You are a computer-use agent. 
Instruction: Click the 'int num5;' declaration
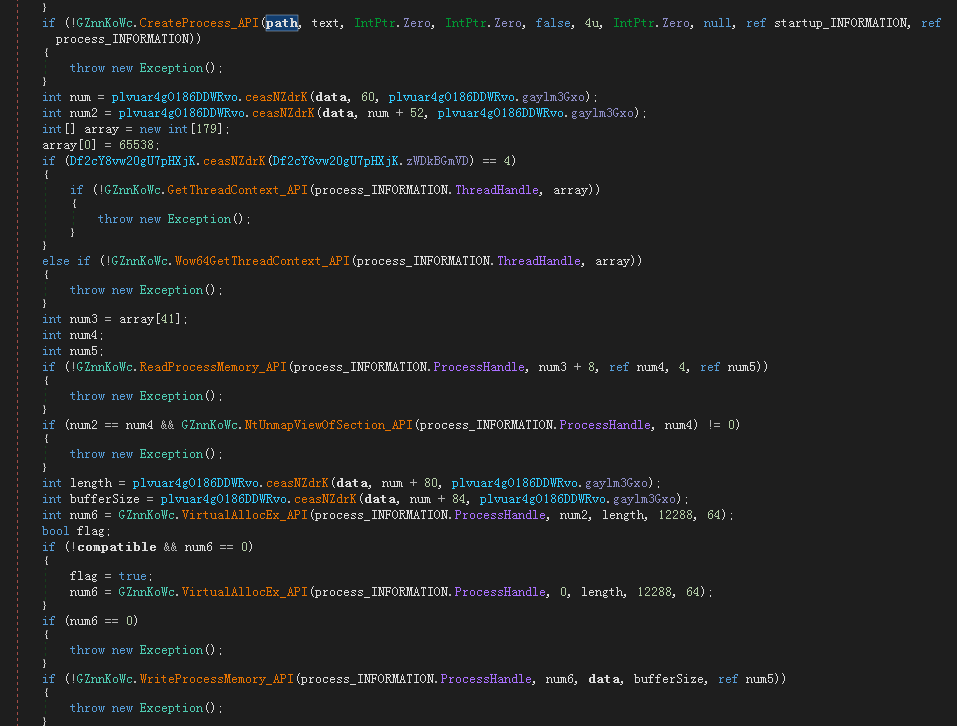[x=72, y=351]
